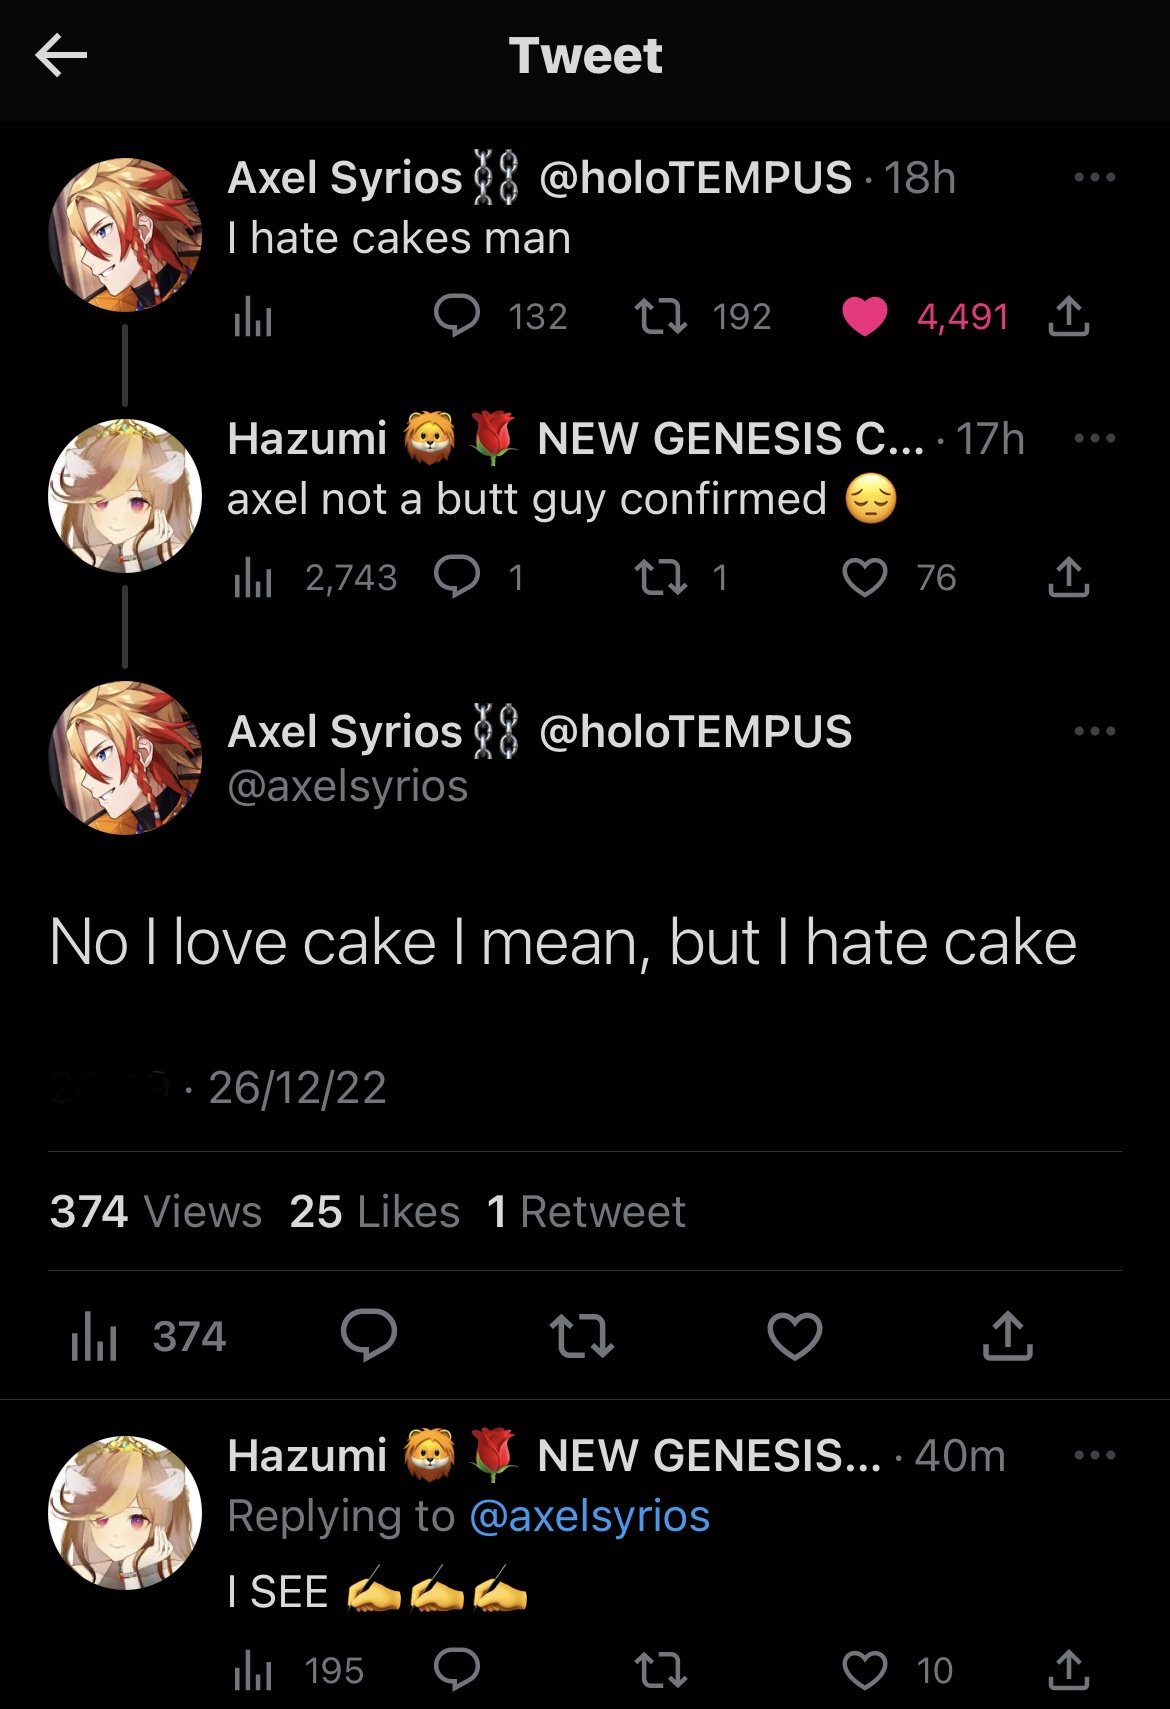
Task: Unlike the "I hate cakes man" tweet
Action: pos(865,317)
